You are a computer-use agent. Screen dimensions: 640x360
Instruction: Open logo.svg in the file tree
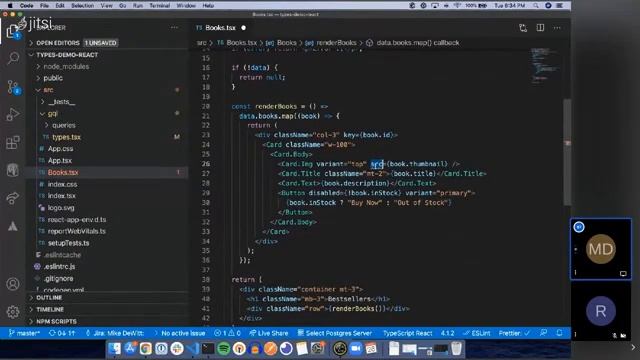point(61,208)
